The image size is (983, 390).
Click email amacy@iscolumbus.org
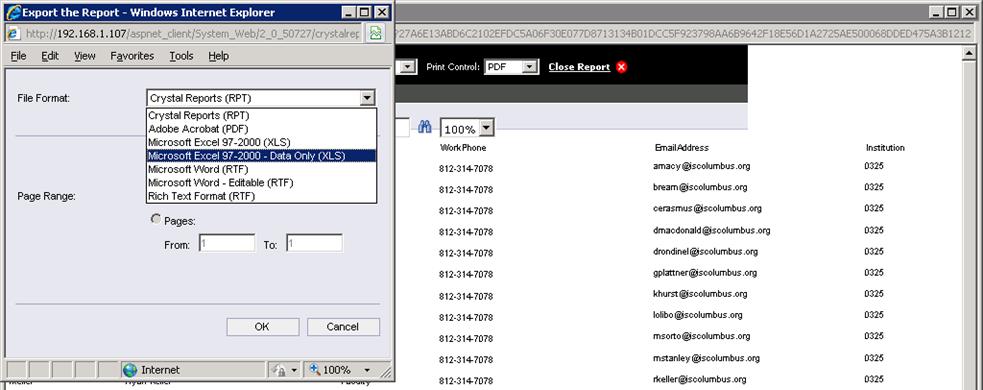tap(701, 166)
